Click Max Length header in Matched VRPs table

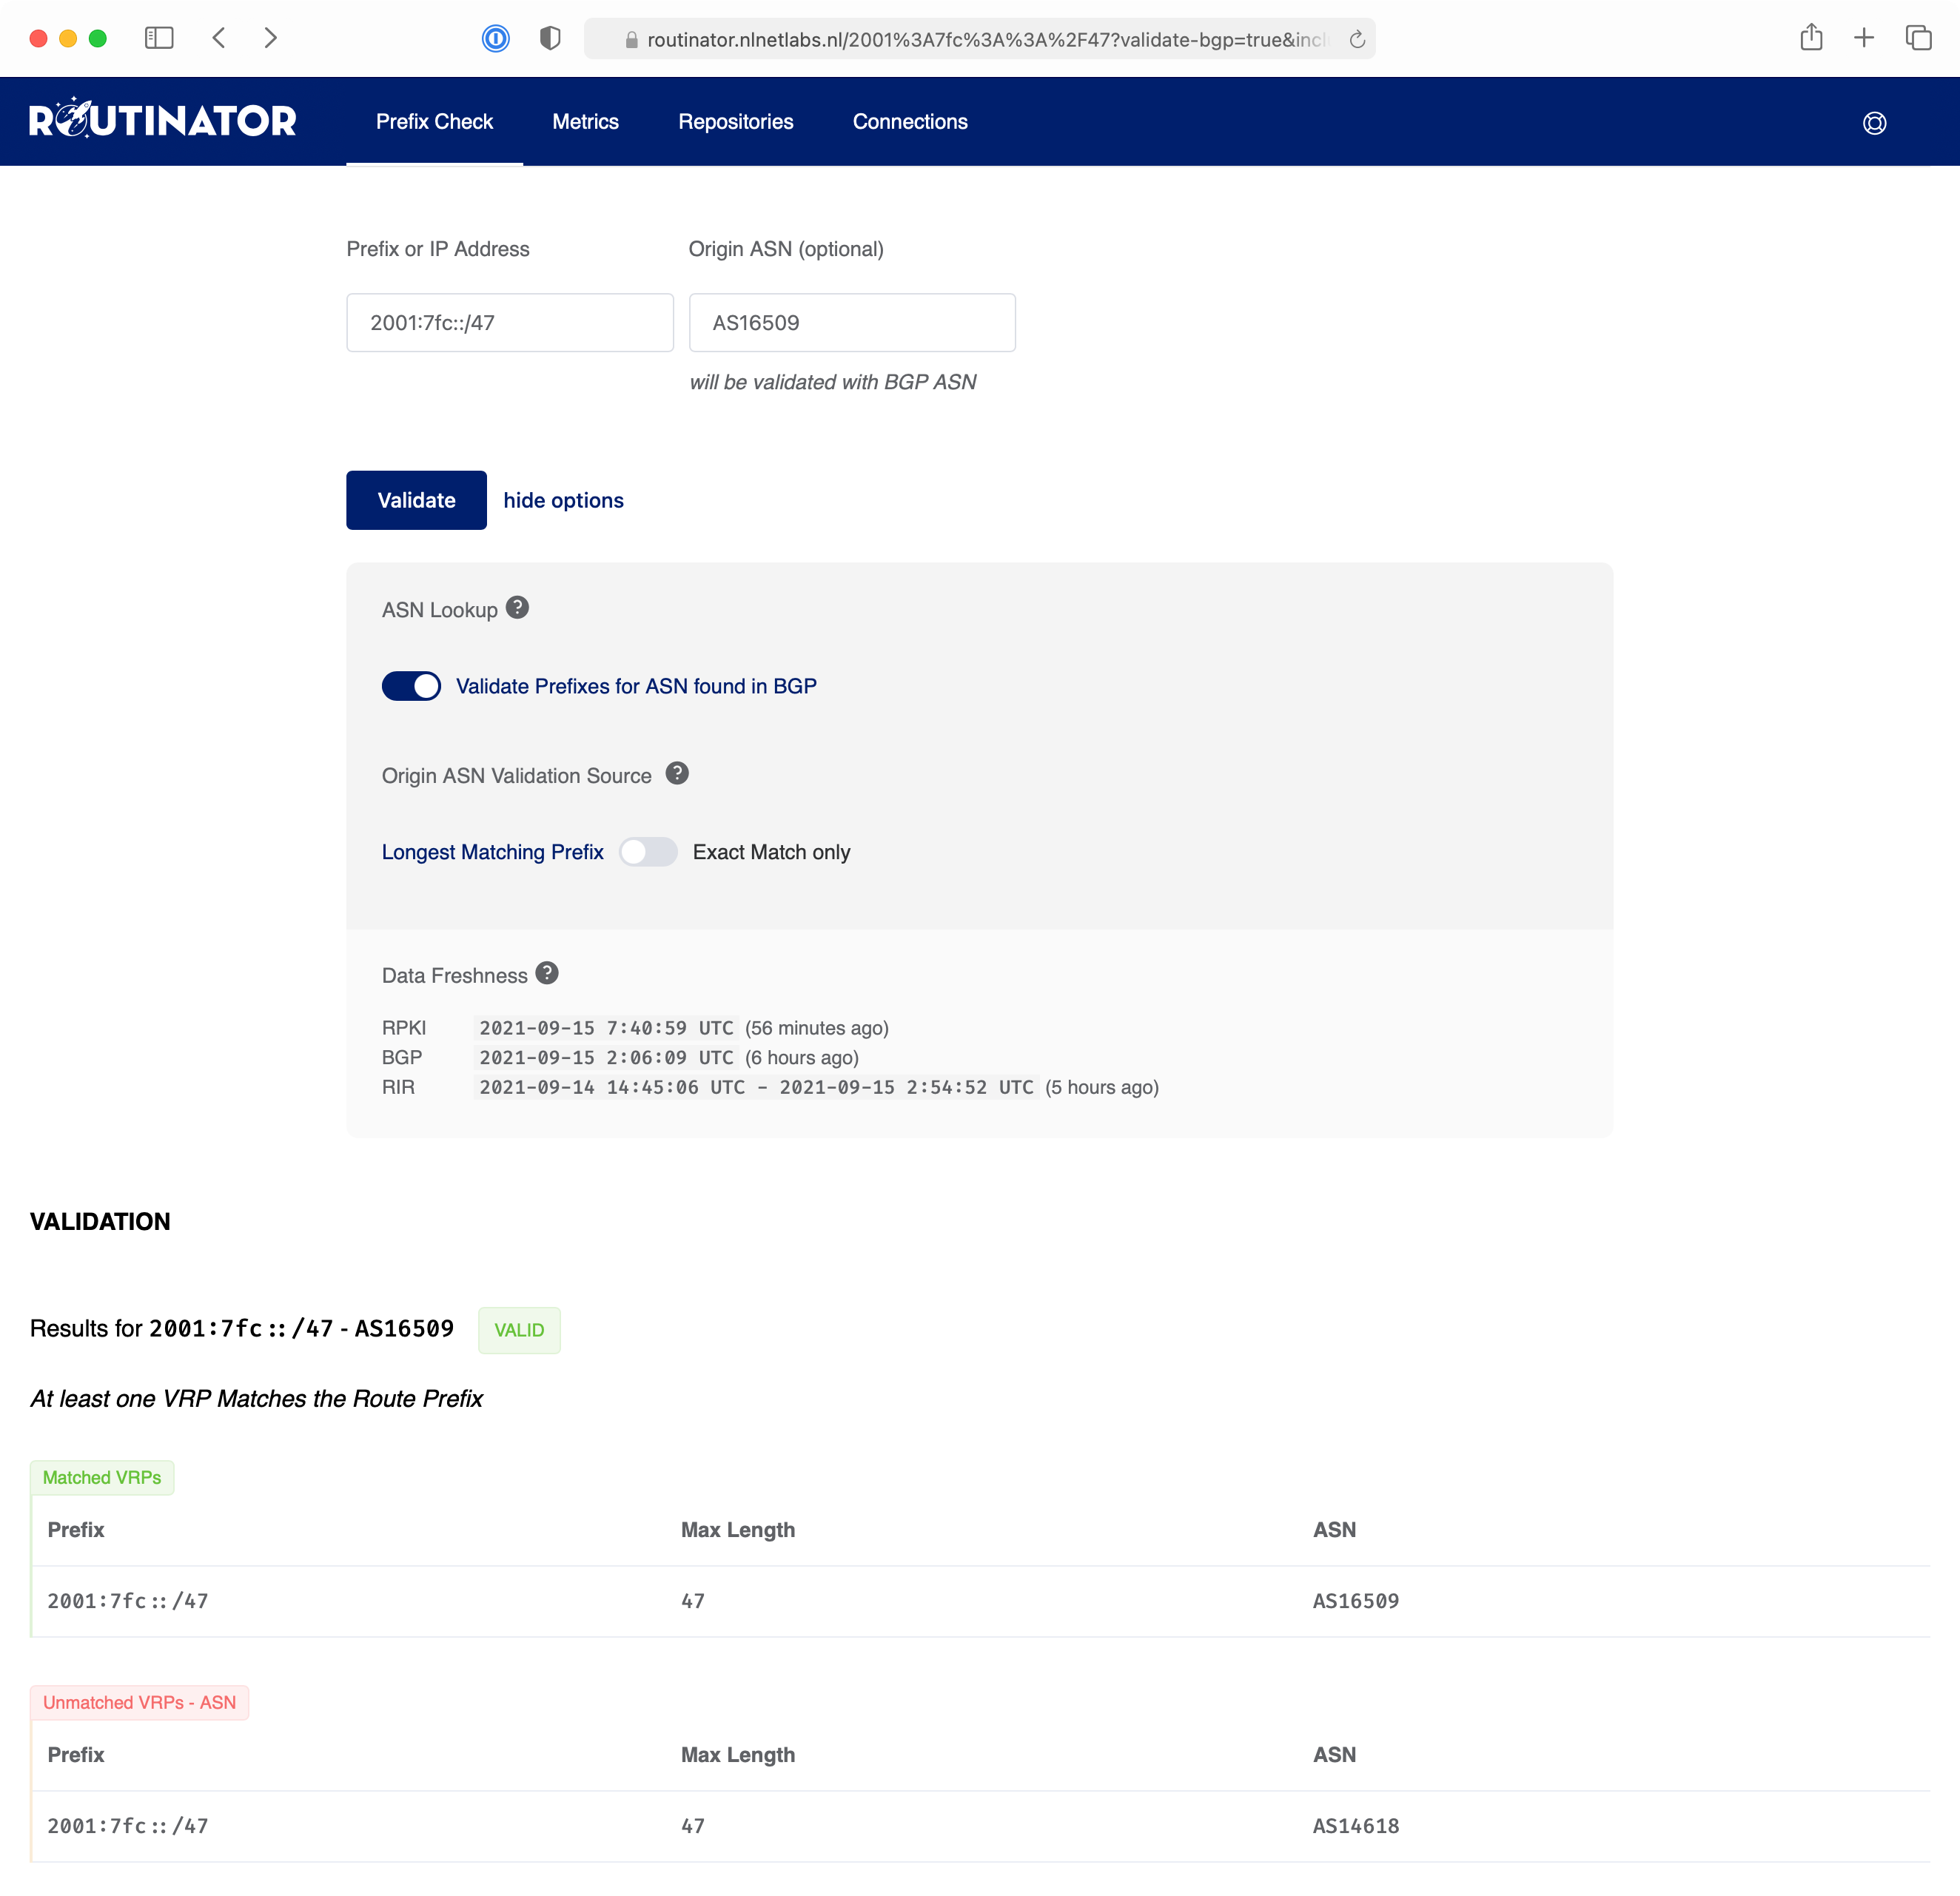(738, 1530)
